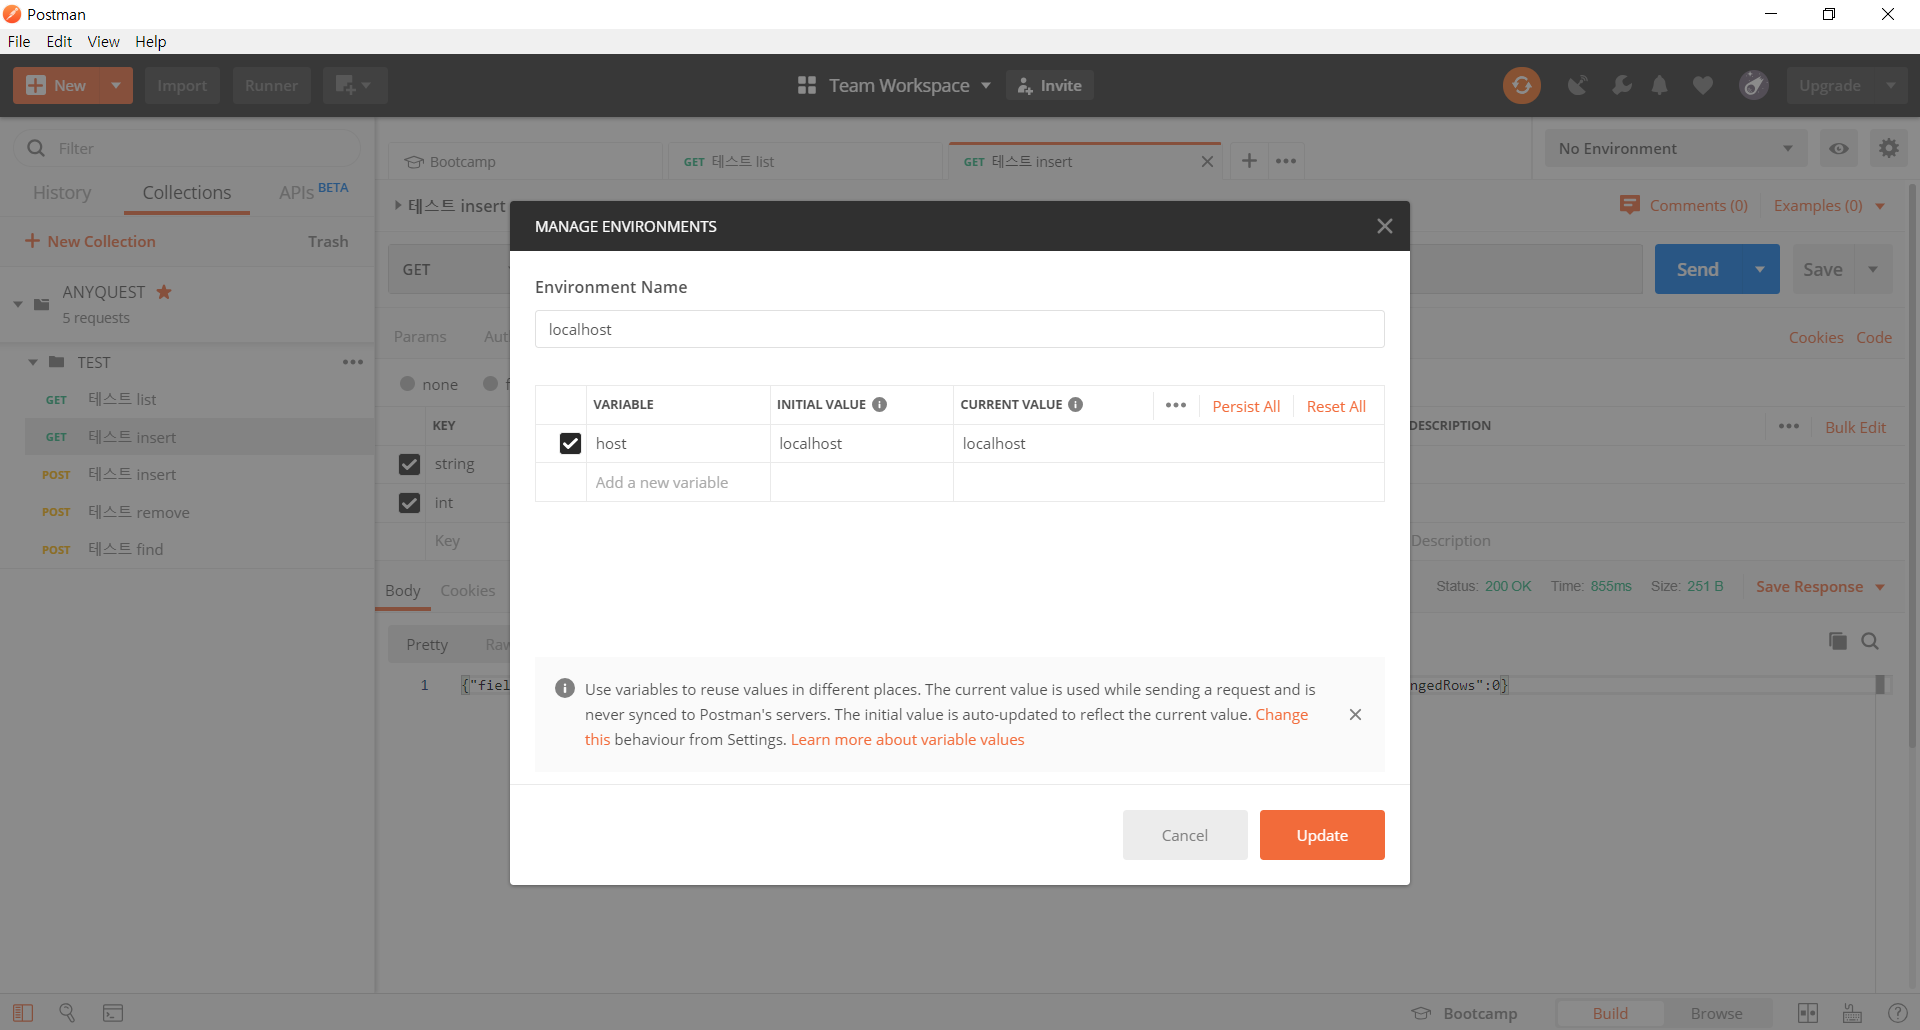Click the Initial Value info icon
This screenshot has height=1030, width=1920.
[880, 404]
